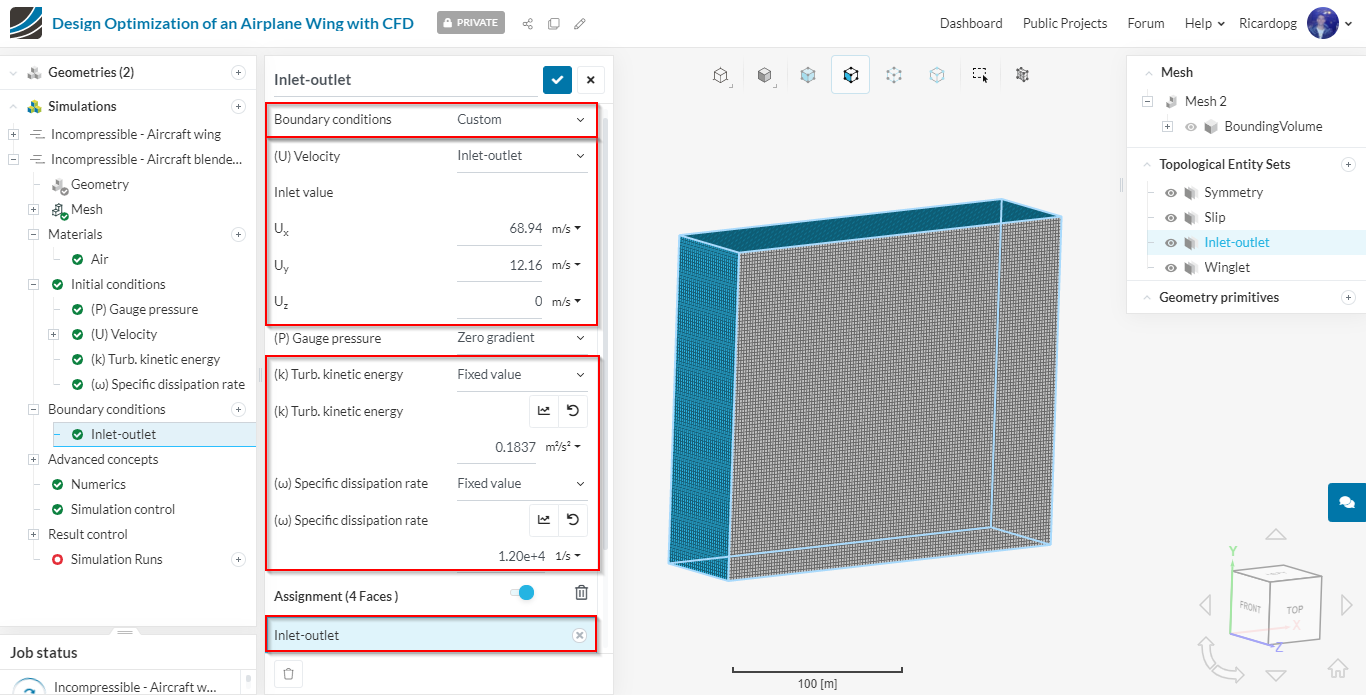
Task: Open the Help menu
Action: [1204, 23]
